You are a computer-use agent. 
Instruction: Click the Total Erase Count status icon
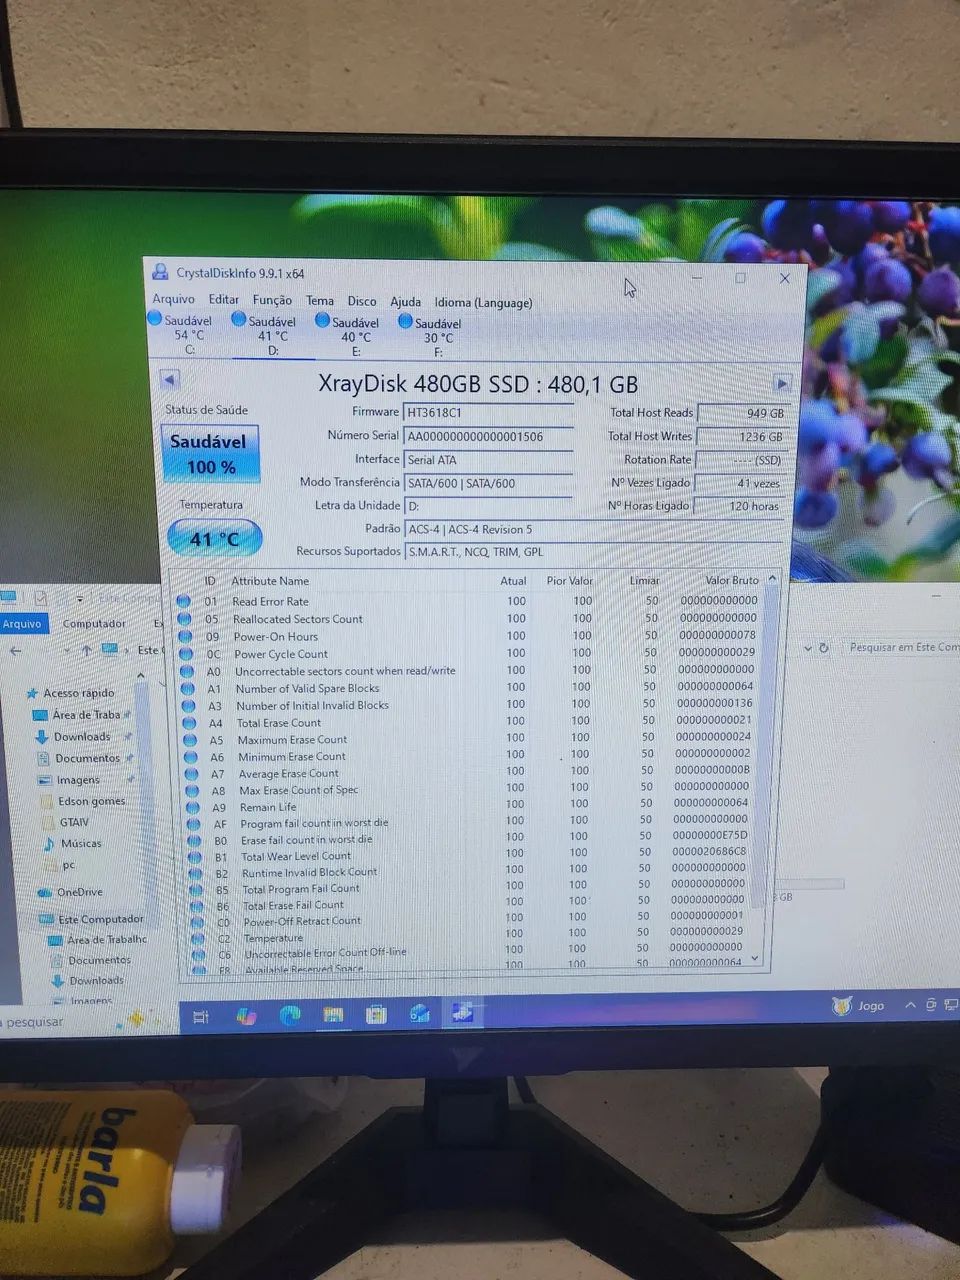pos(188,722)
